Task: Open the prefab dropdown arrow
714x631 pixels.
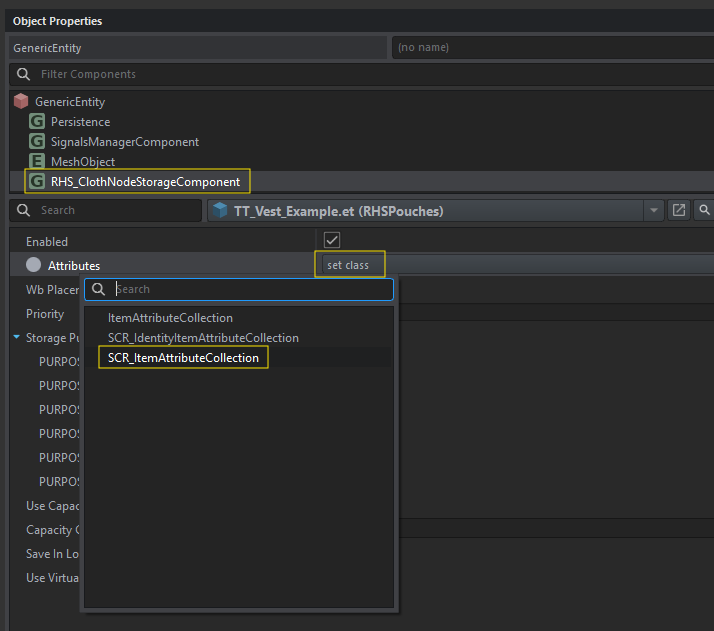Action: (x=654, y=210)
